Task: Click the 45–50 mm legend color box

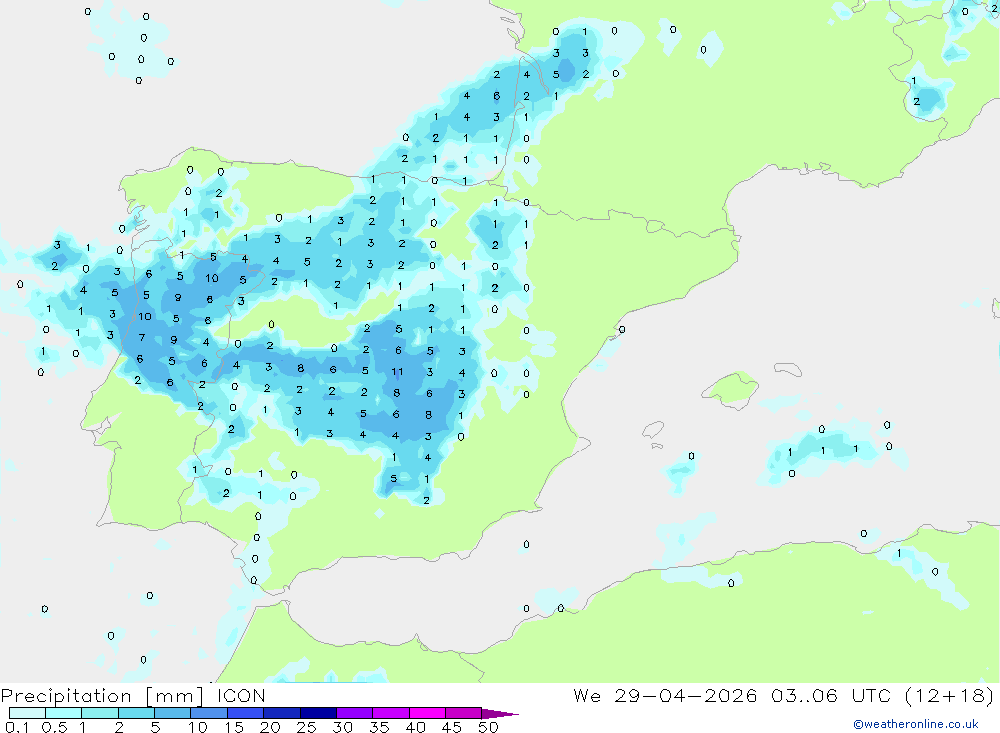Action: coord(464,713)
